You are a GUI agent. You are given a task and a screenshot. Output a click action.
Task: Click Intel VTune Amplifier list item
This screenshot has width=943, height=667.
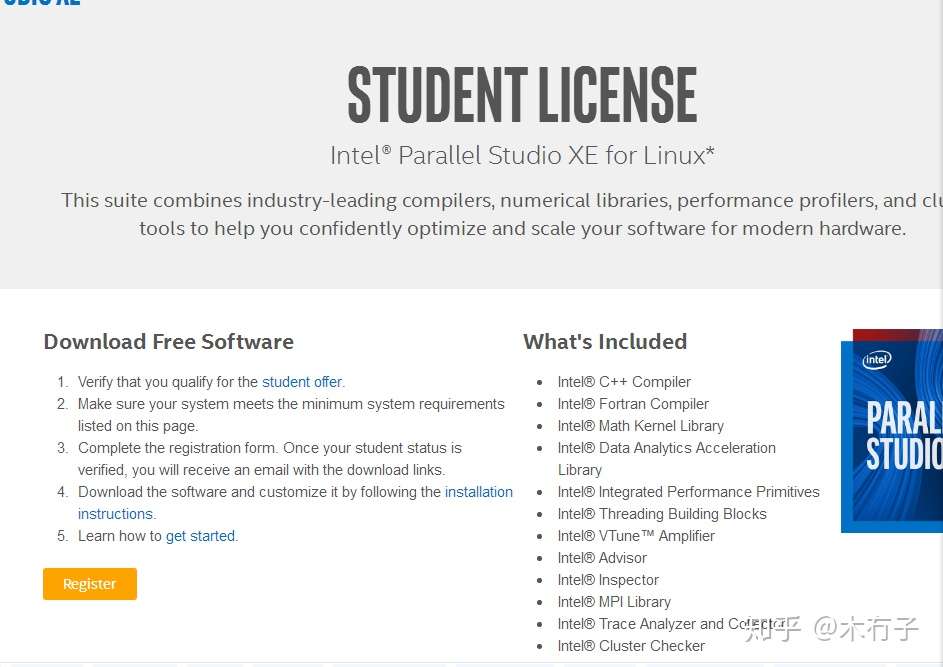pos(636,536)
